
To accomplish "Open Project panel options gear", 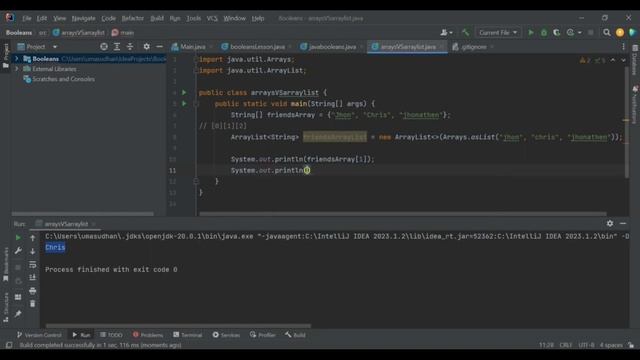I will [x=147, y=47].
